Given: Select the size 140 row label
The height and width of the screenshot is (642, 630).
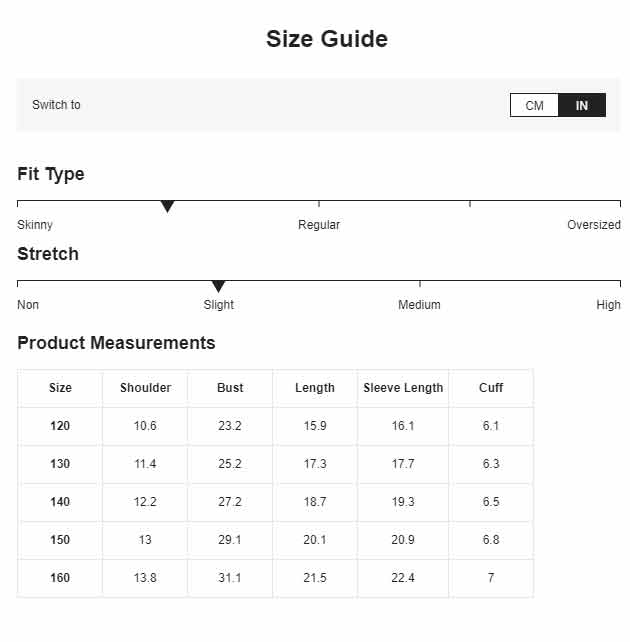Looking at the screenshot, I should tap(60, 502).
